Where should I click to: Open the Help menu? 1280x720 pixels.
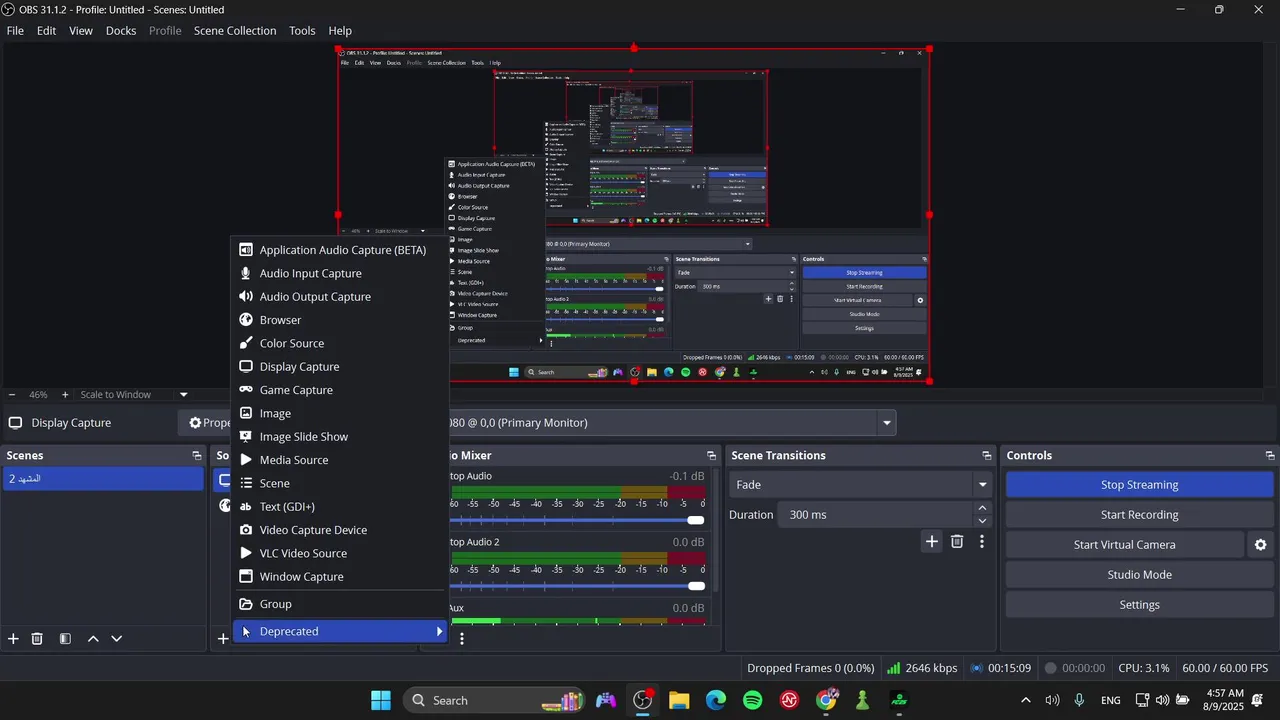pos(340,31)
